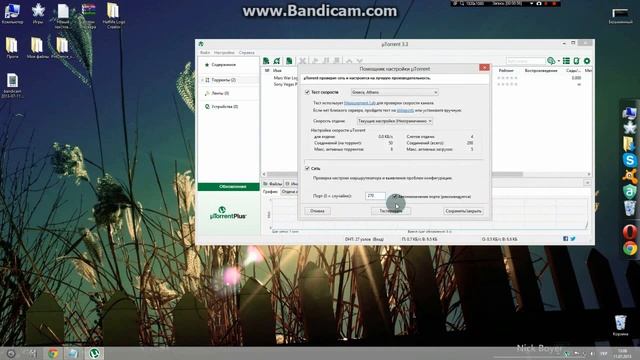Click the Рейтинг column header

[506, 71]
